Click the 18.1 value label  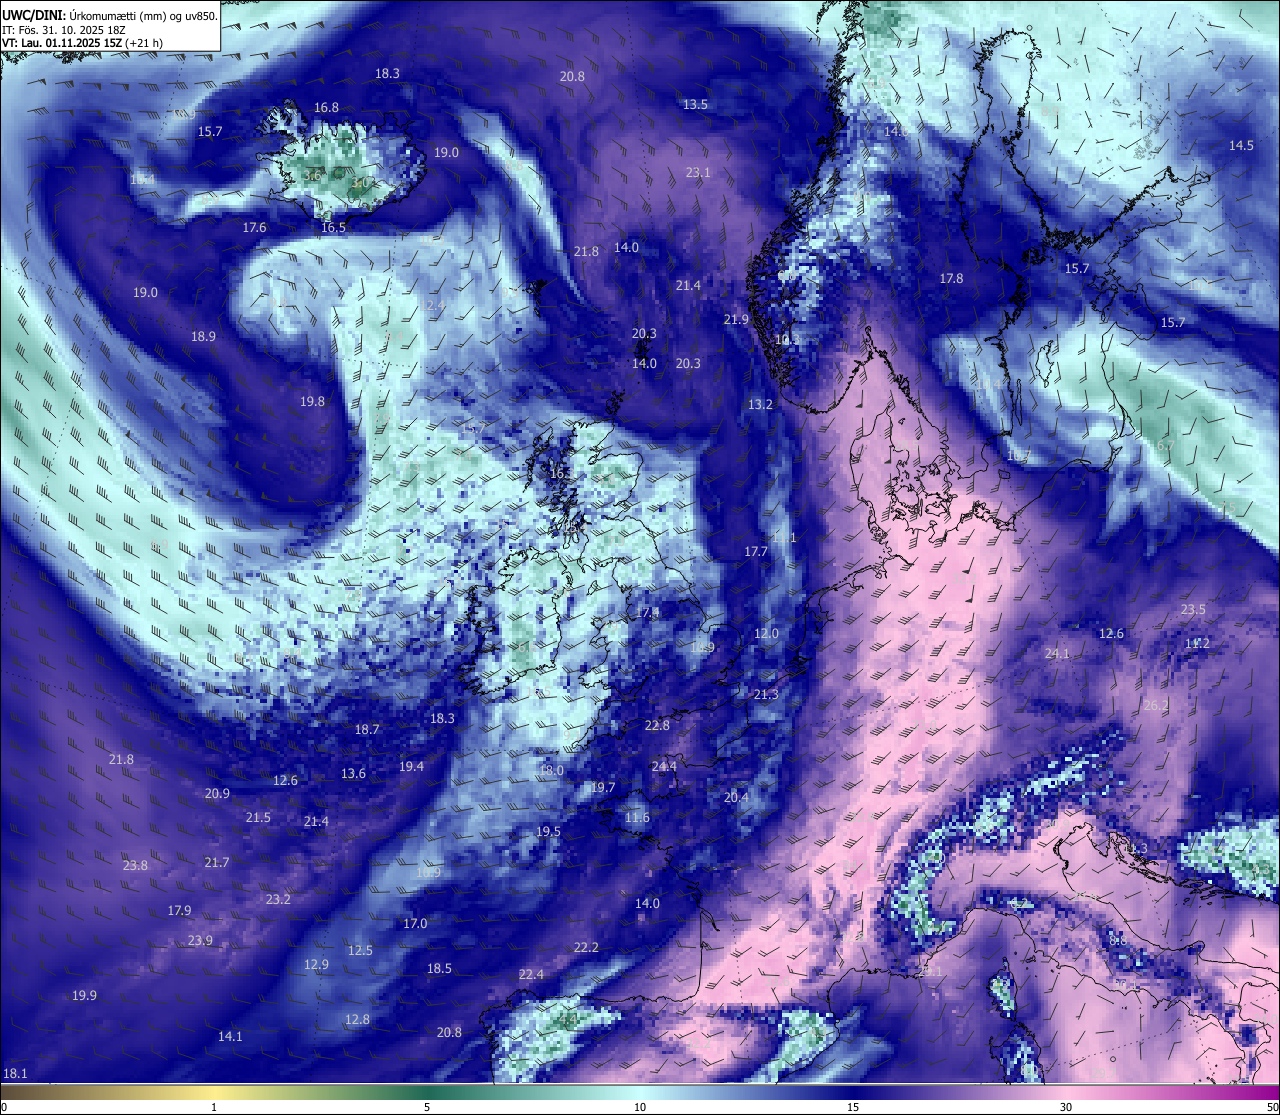[x=15, y=1073]
